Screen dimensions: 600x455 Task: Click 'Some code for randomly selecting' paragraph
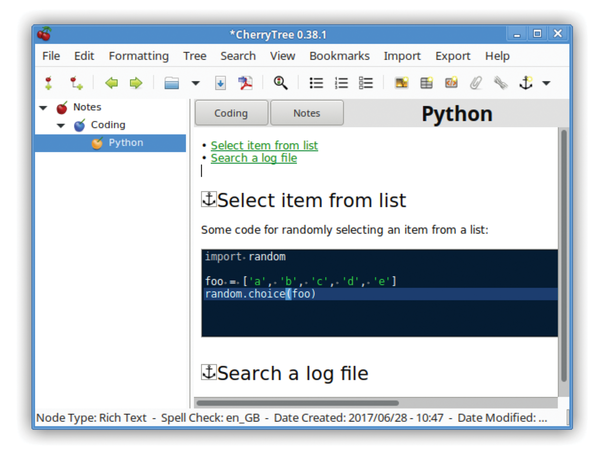(x=344, y=230)
